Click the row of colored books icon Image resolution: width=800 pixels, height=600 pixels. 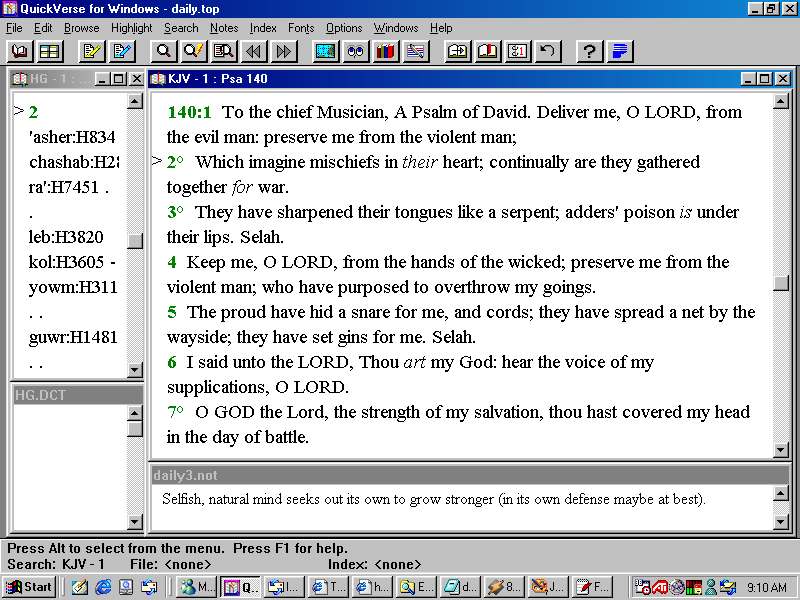(386, 51)
